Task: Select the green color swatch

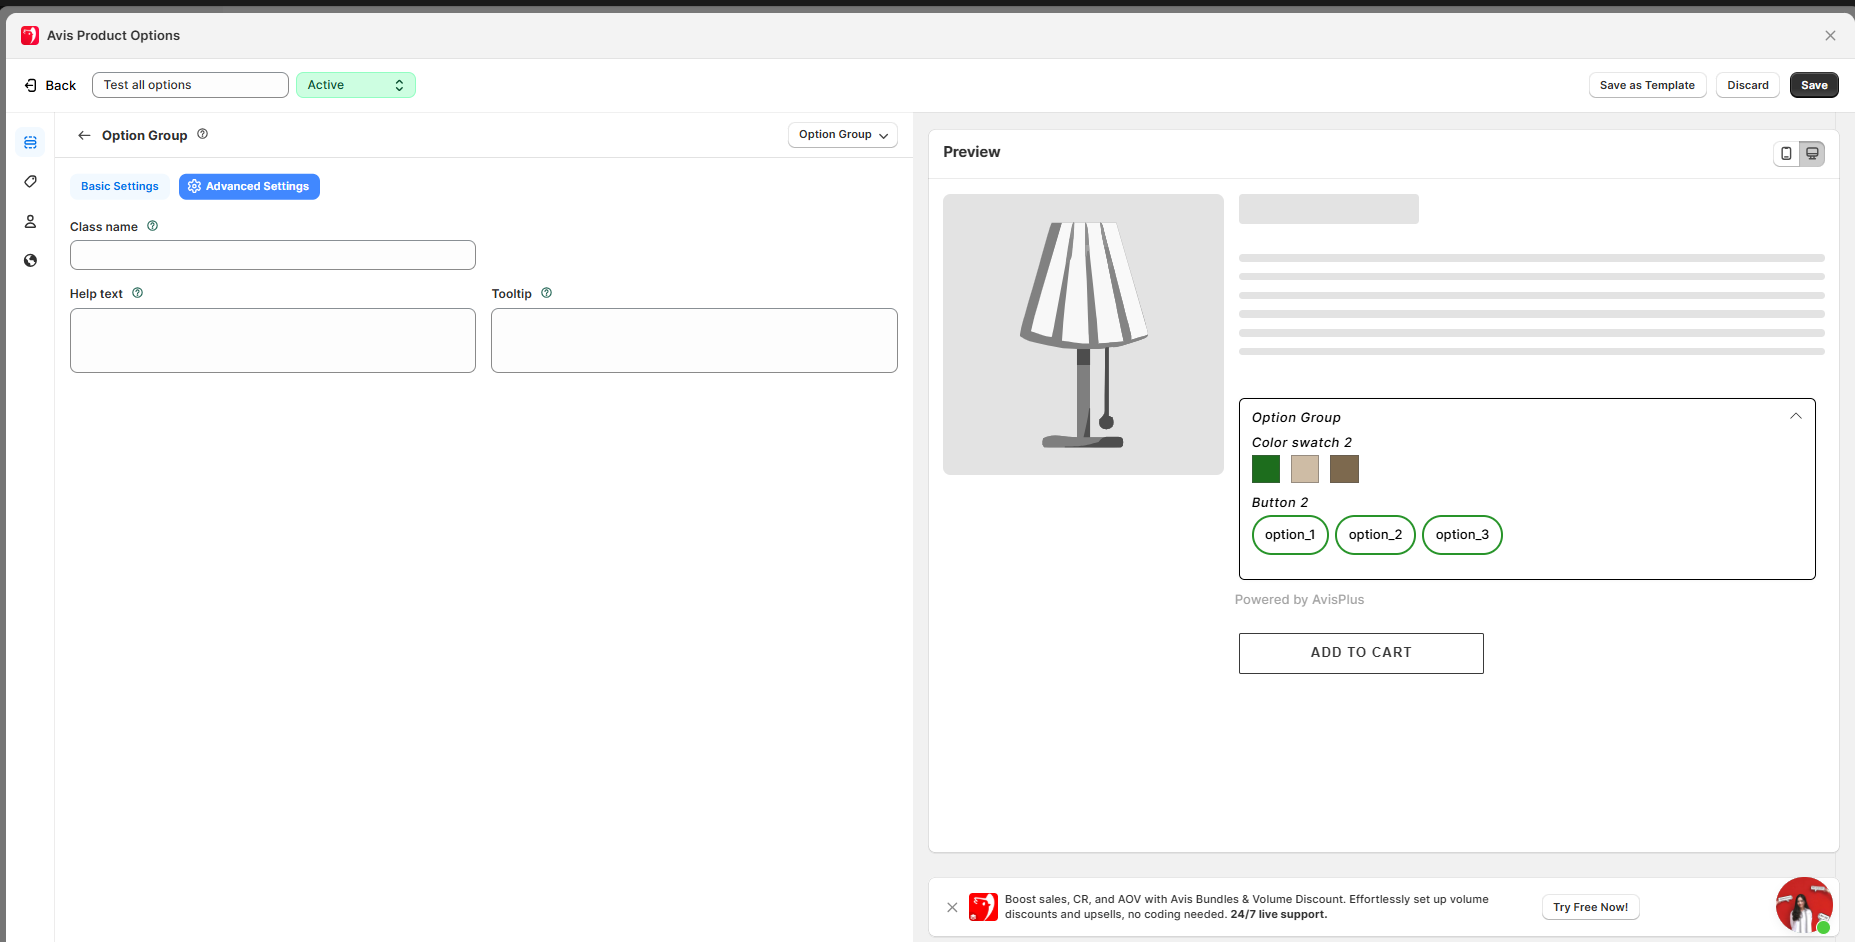Action: coord(1265,469)
